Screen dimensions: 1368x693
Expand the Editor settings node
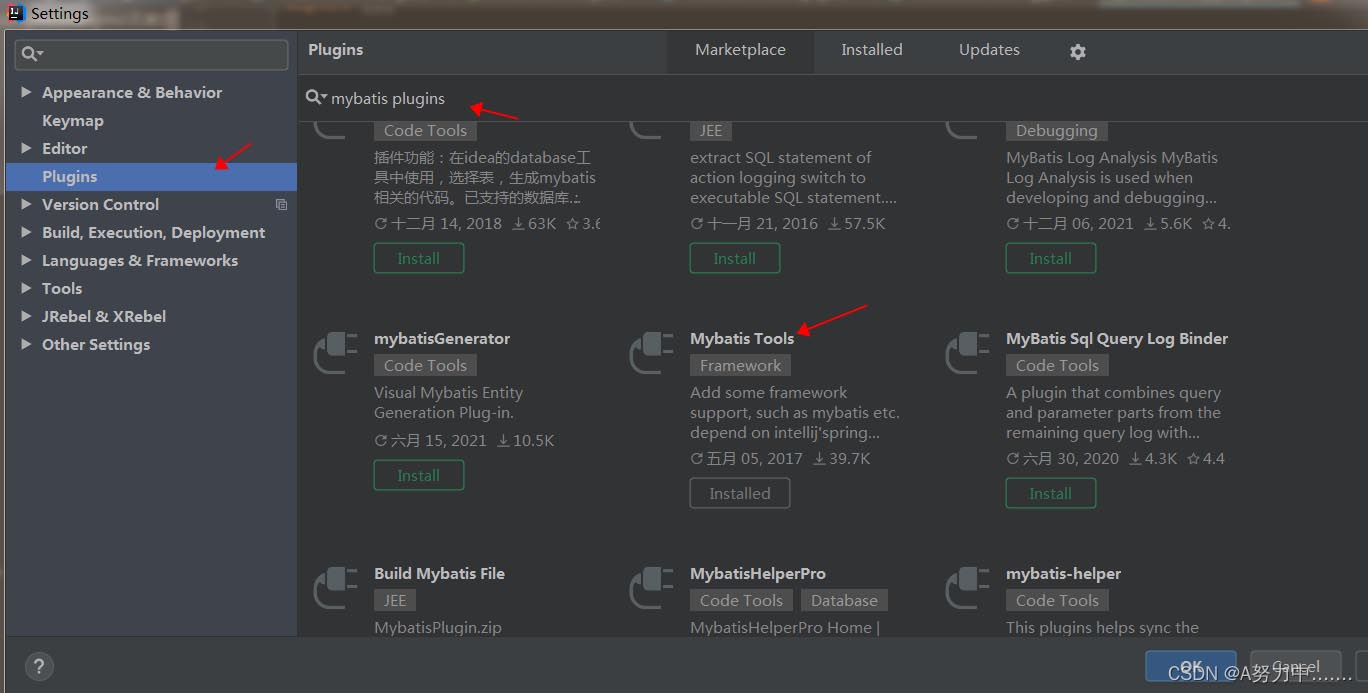[x=26, y=148]
